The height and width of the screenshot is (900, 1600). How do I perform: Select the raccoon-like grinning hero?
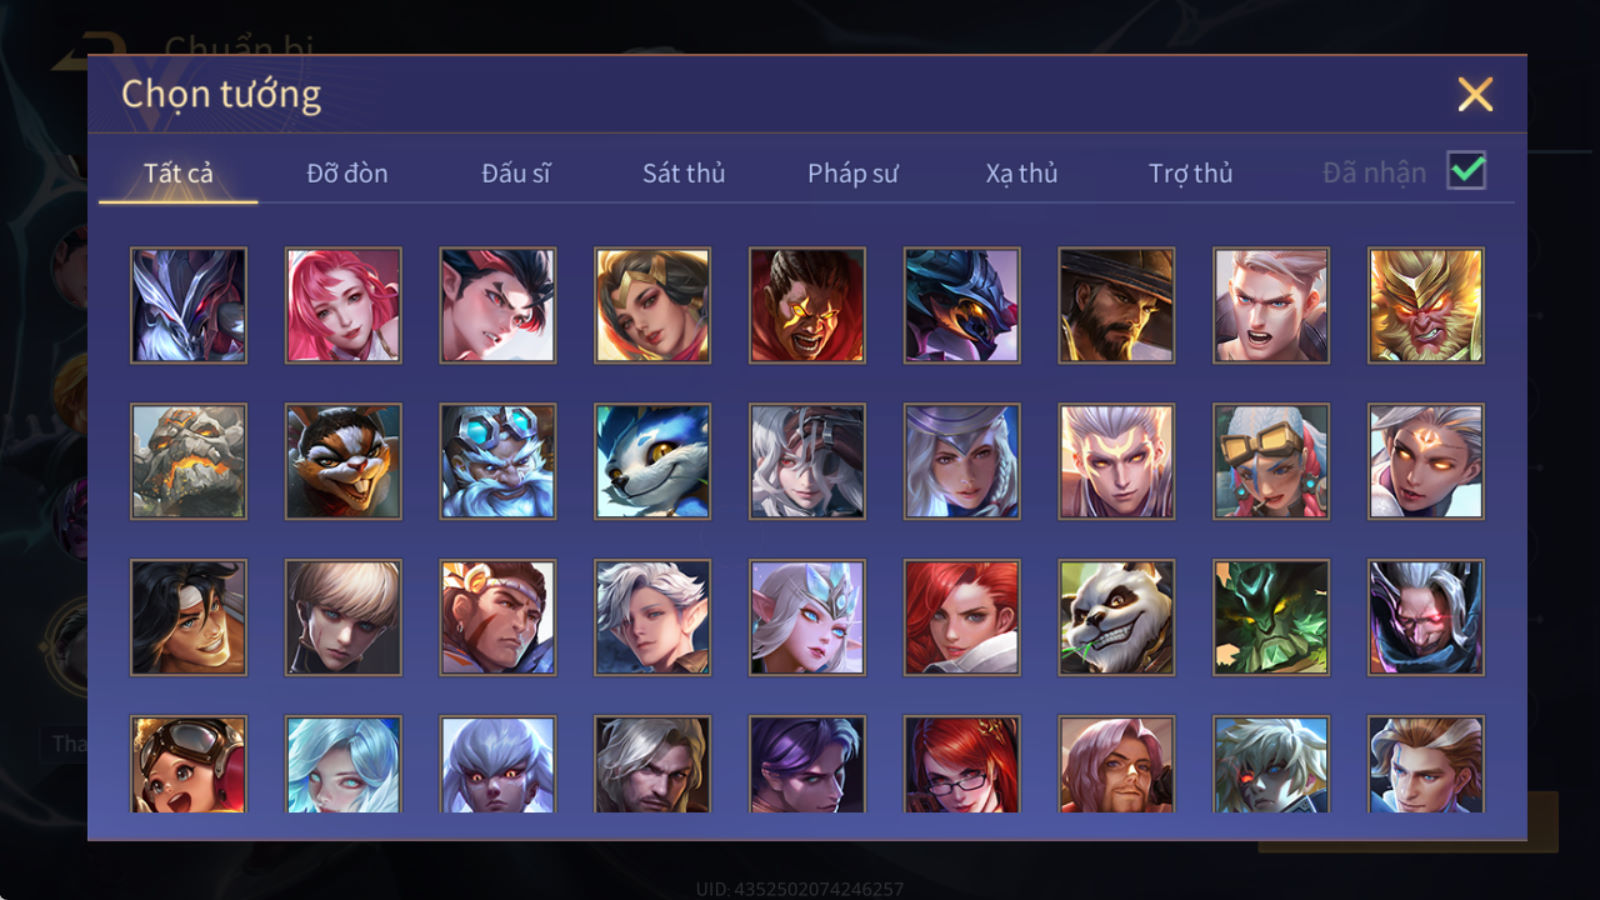[343, 461]
